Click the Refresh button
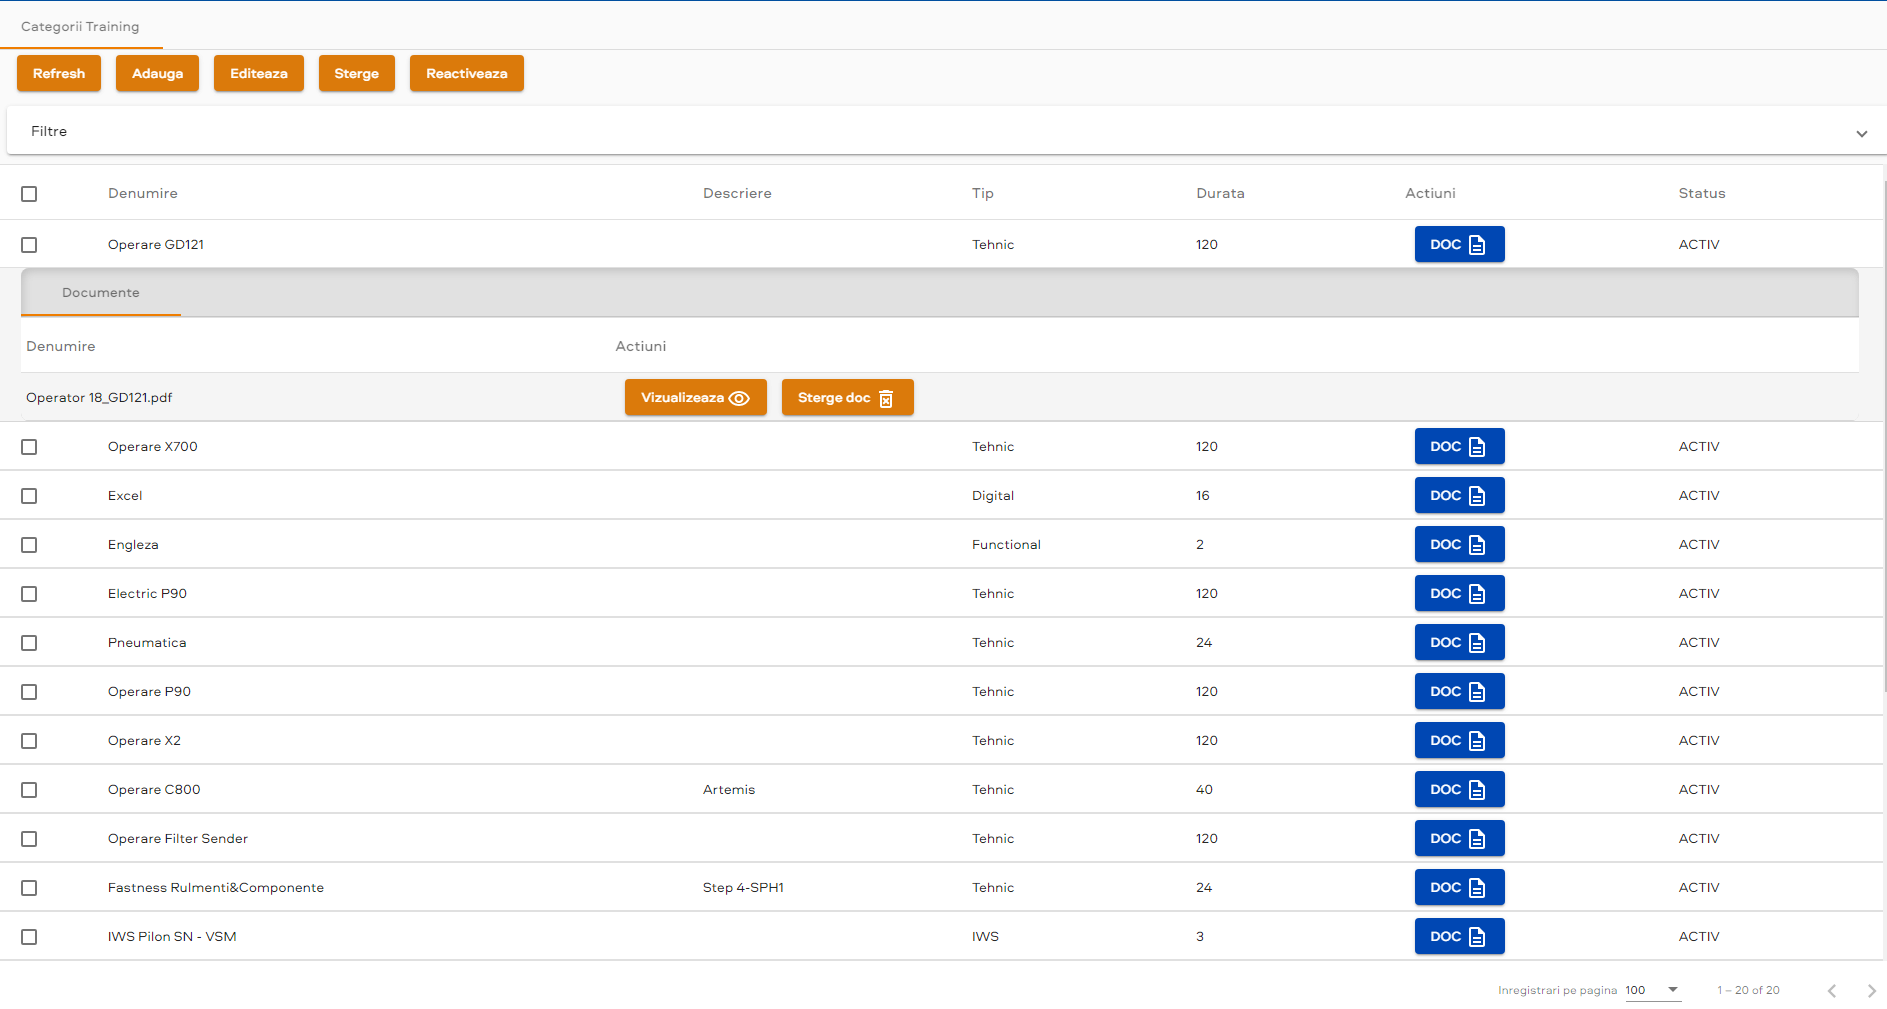Image resolution: width=1887 pixels, height=1009 pixels. (59, 73)
